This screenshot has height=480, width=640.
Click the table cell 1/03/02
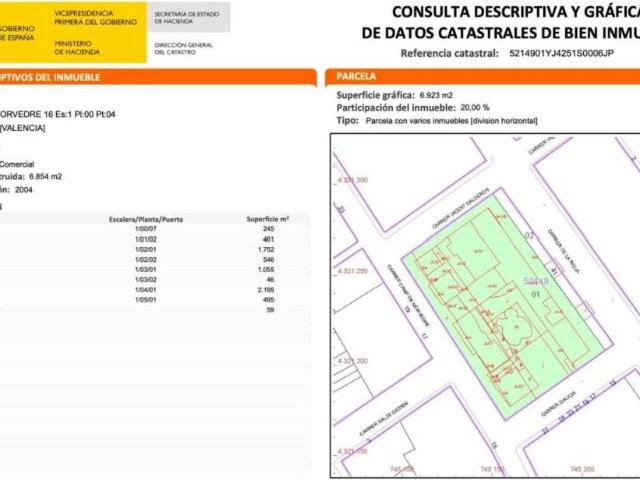coord(146,280)
